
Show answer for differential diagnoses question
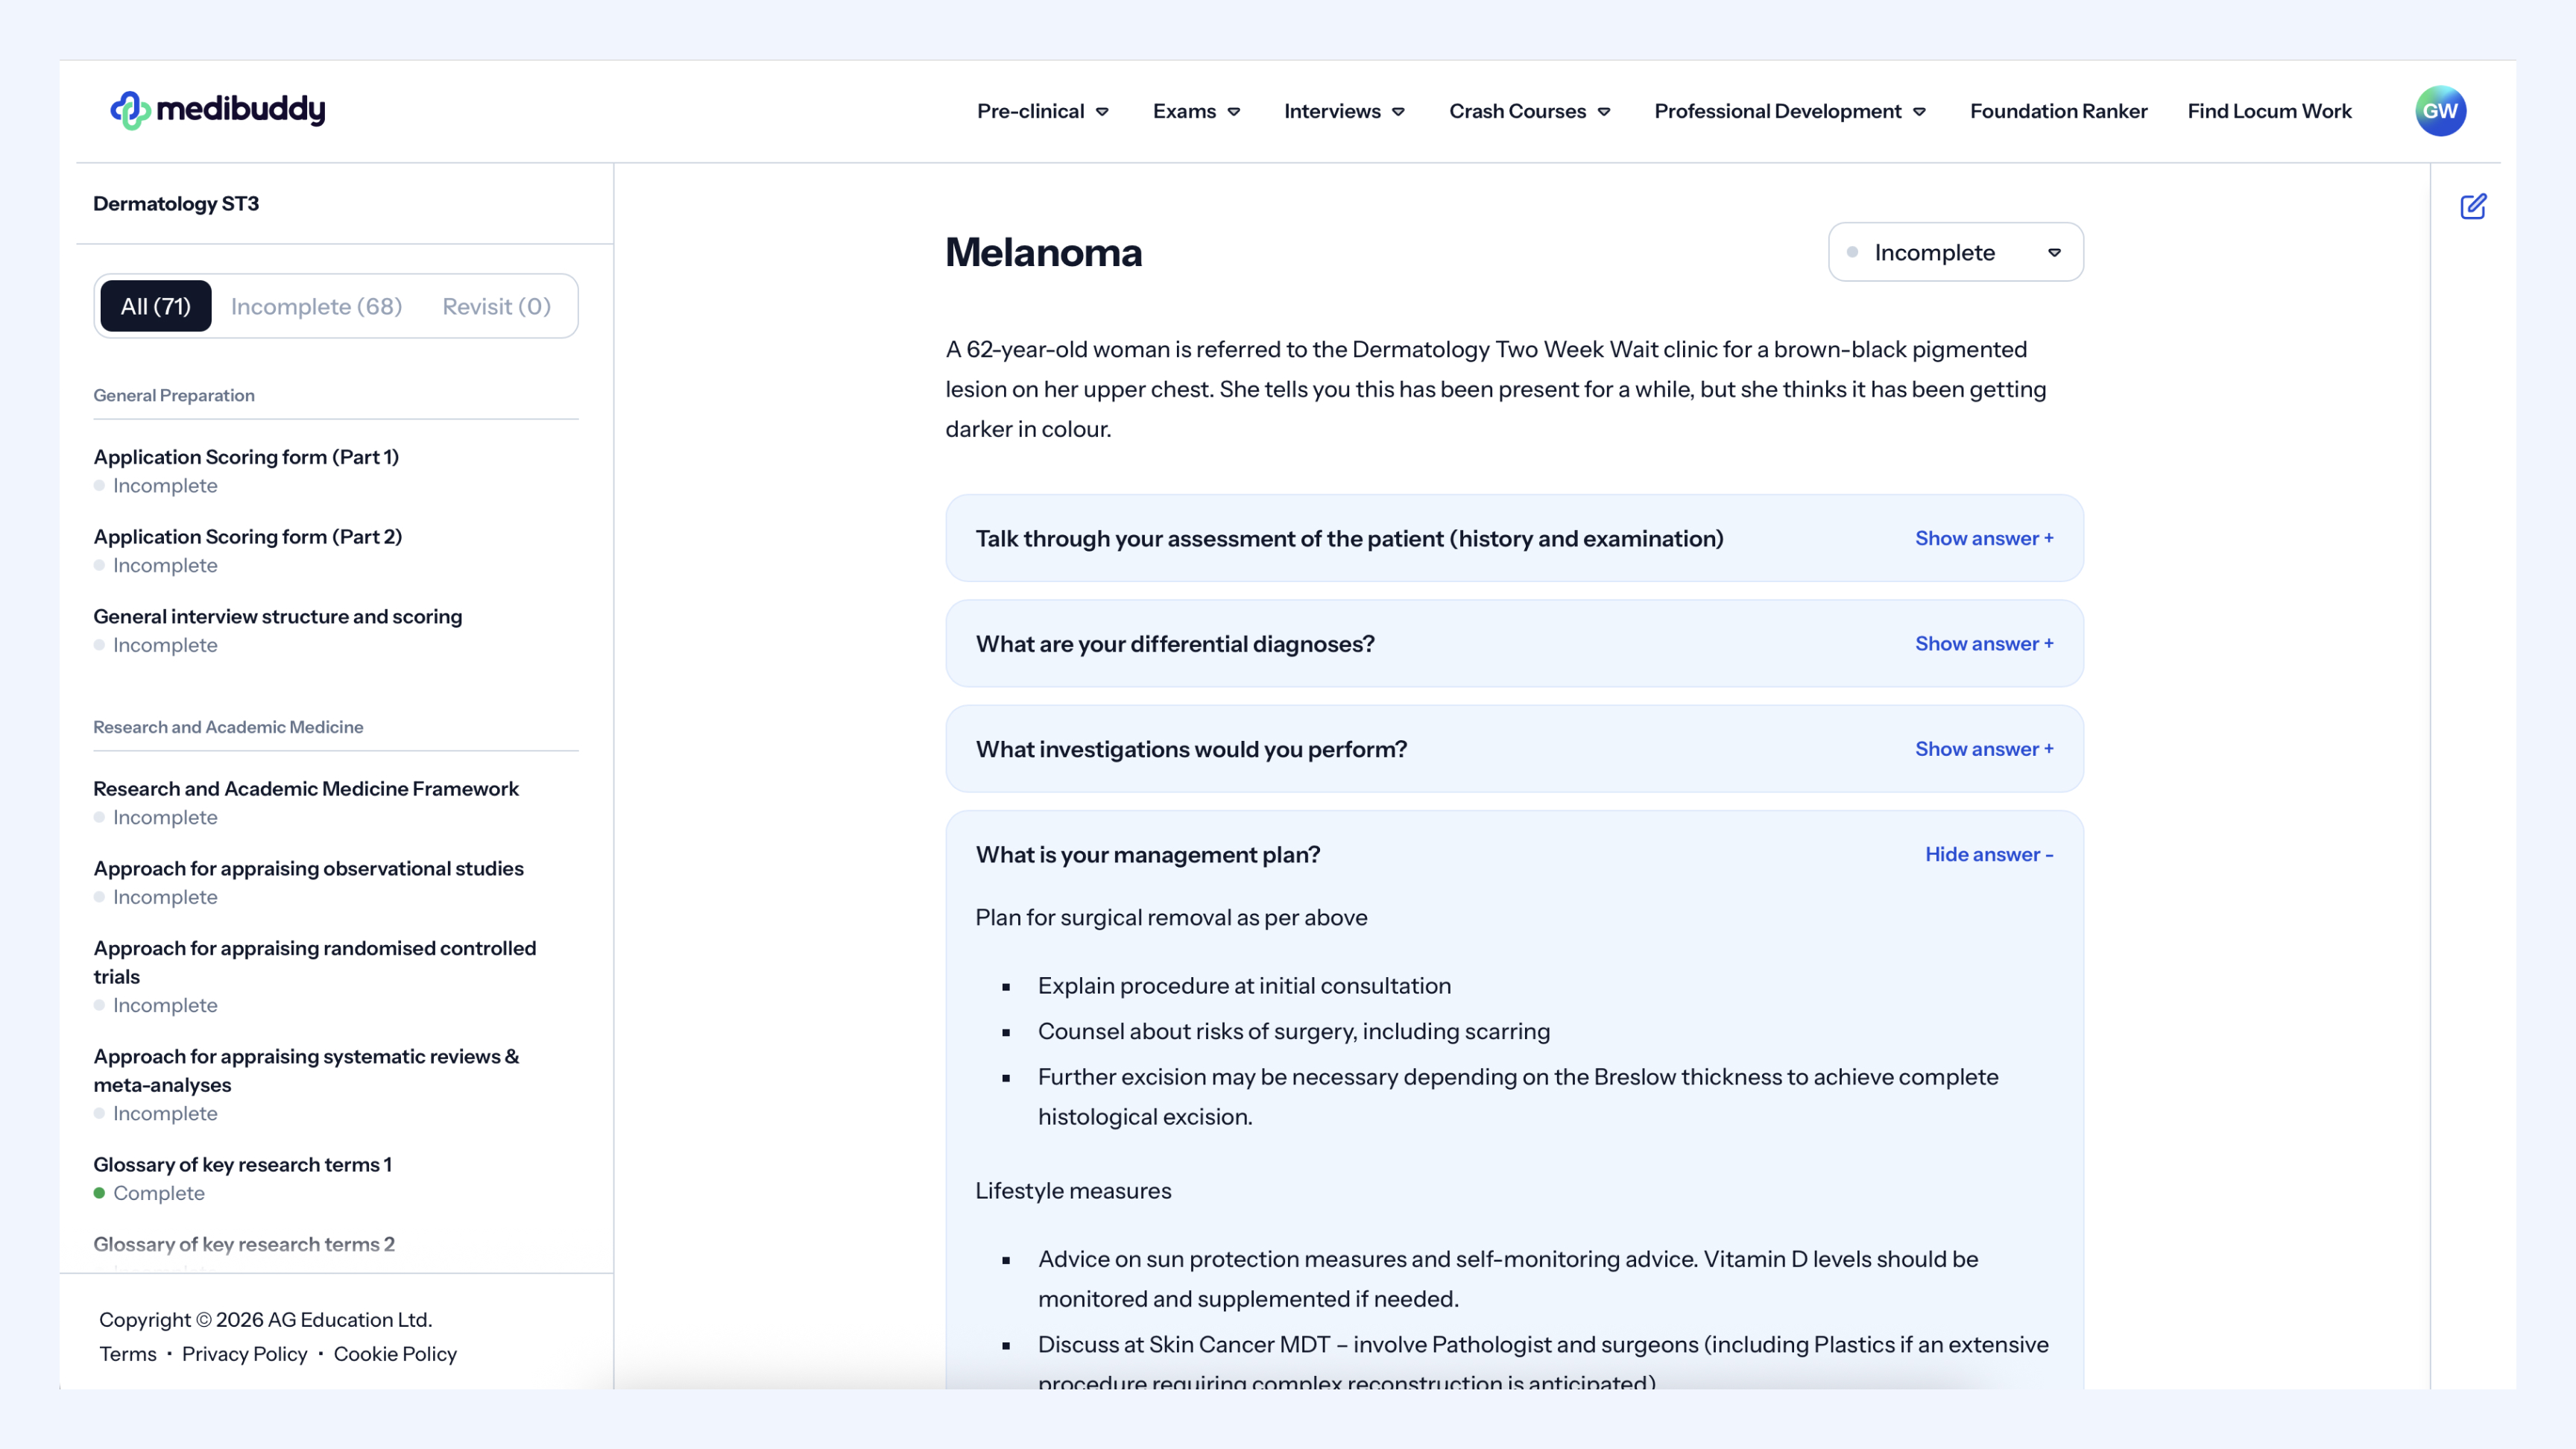pyautogui.click(x=1984, y=644)
